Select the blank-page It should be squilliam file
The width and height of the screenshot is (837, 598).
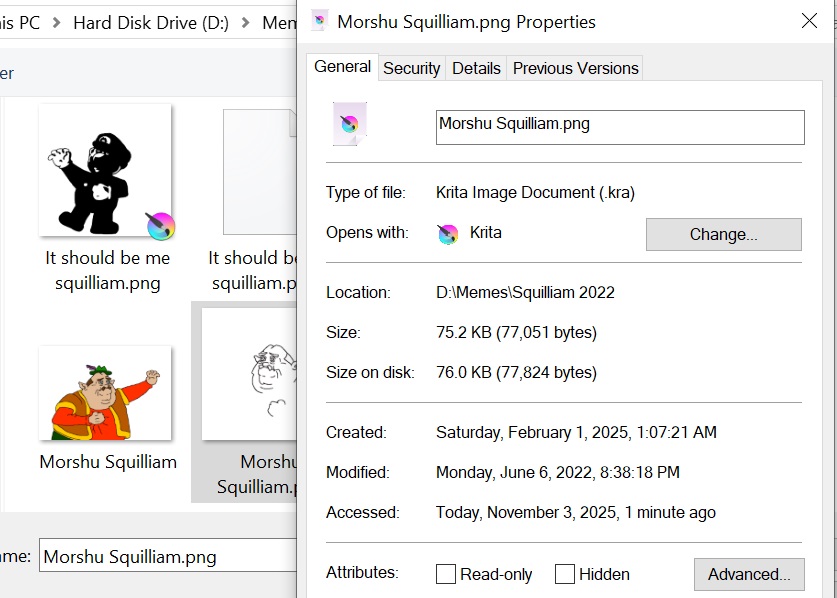pyautogui.click(x=259, y=172)
